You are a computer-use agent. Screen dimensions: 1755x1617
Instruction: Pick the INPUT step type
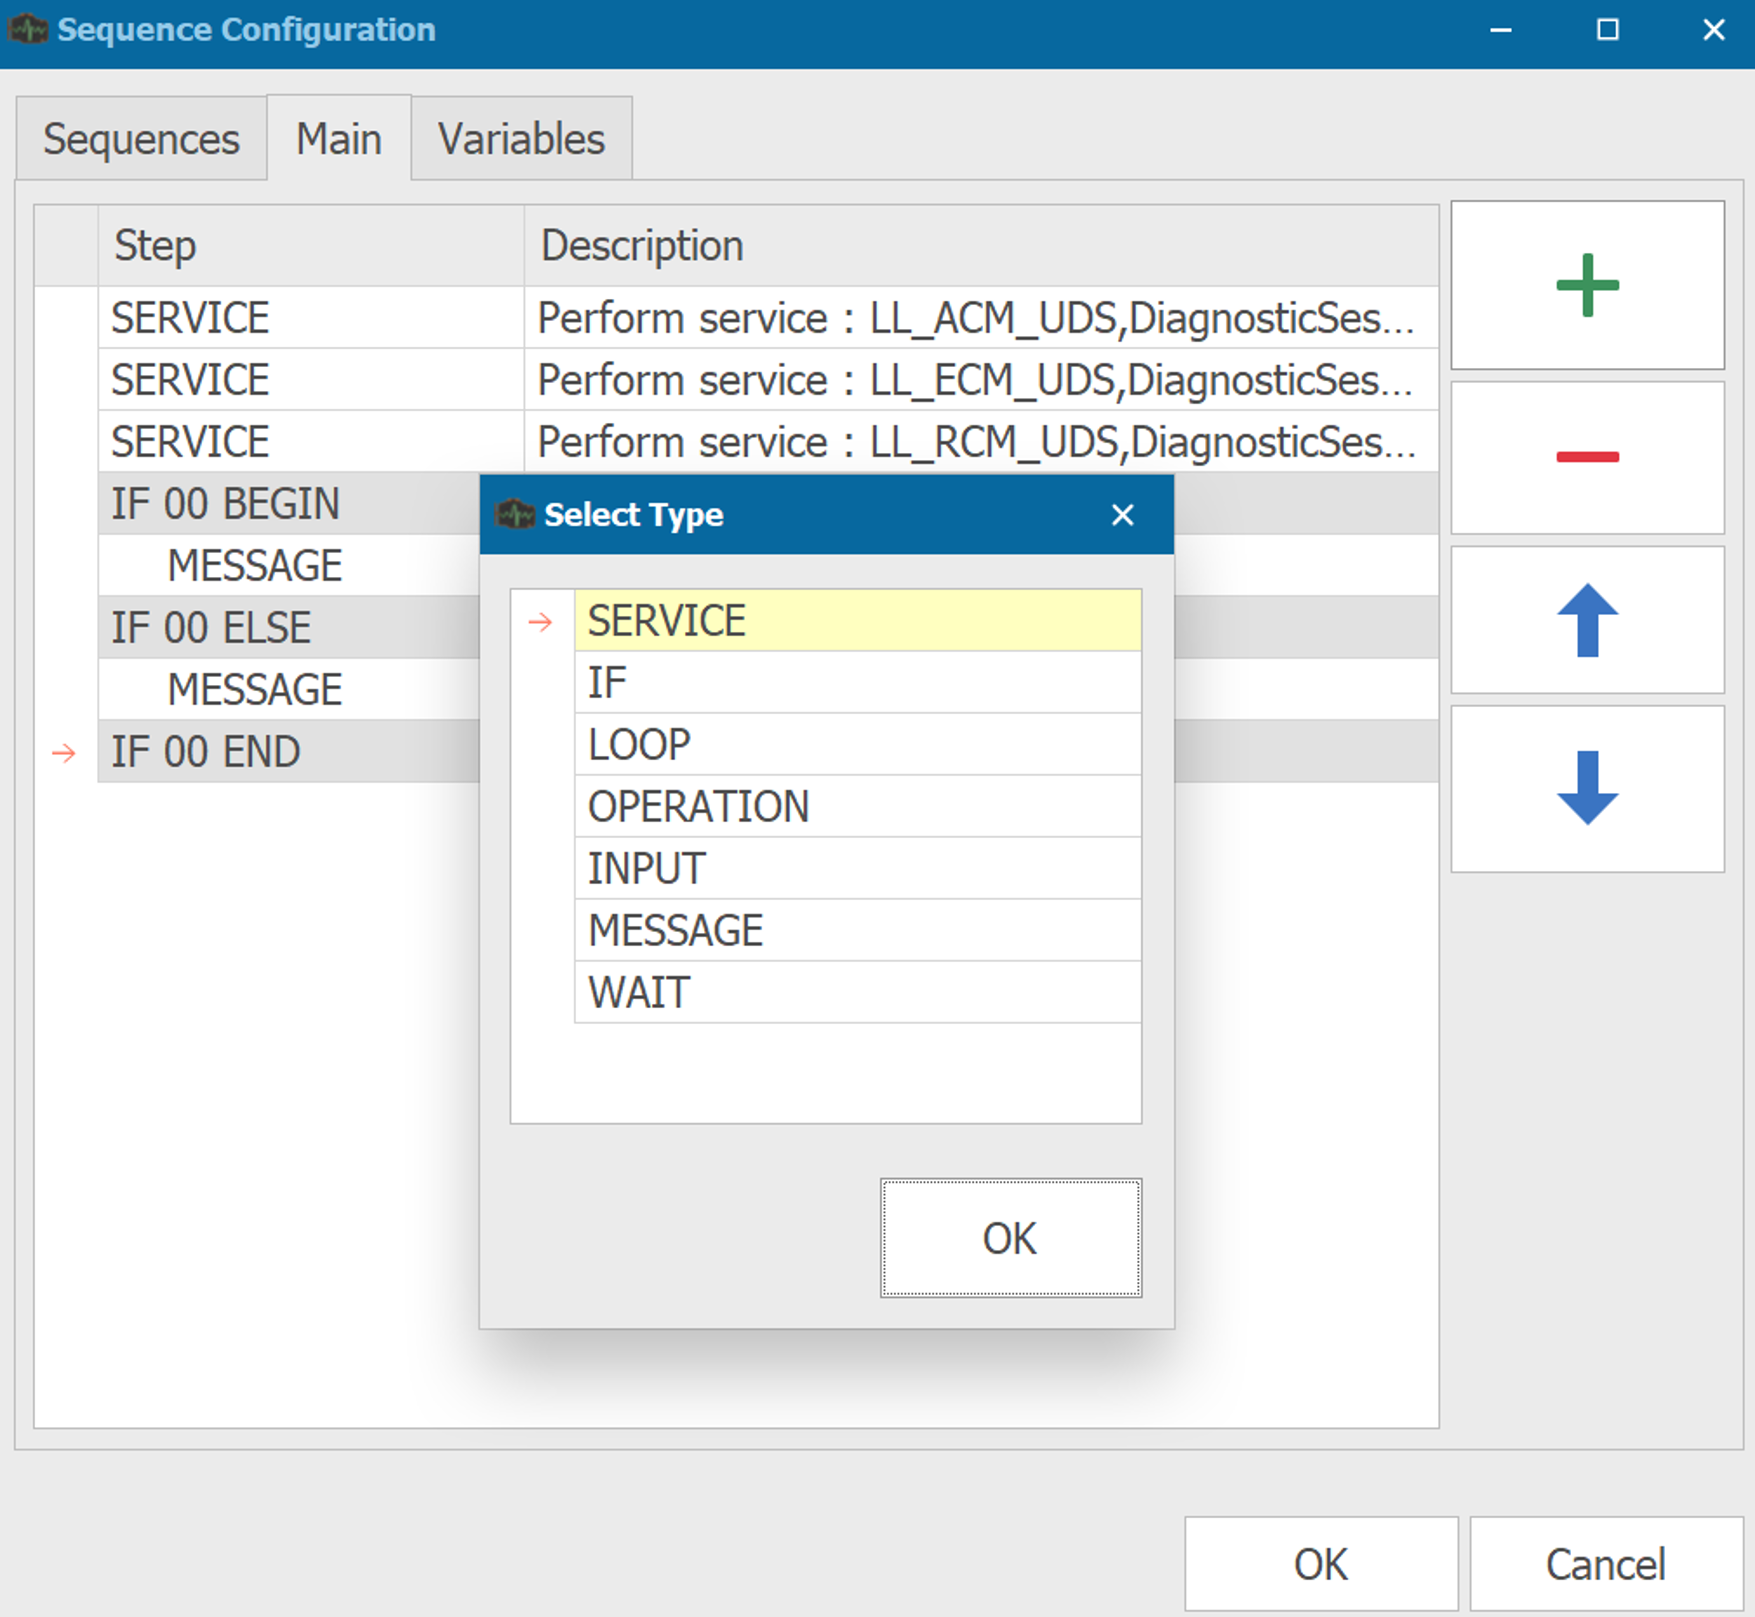coord(857,869)
